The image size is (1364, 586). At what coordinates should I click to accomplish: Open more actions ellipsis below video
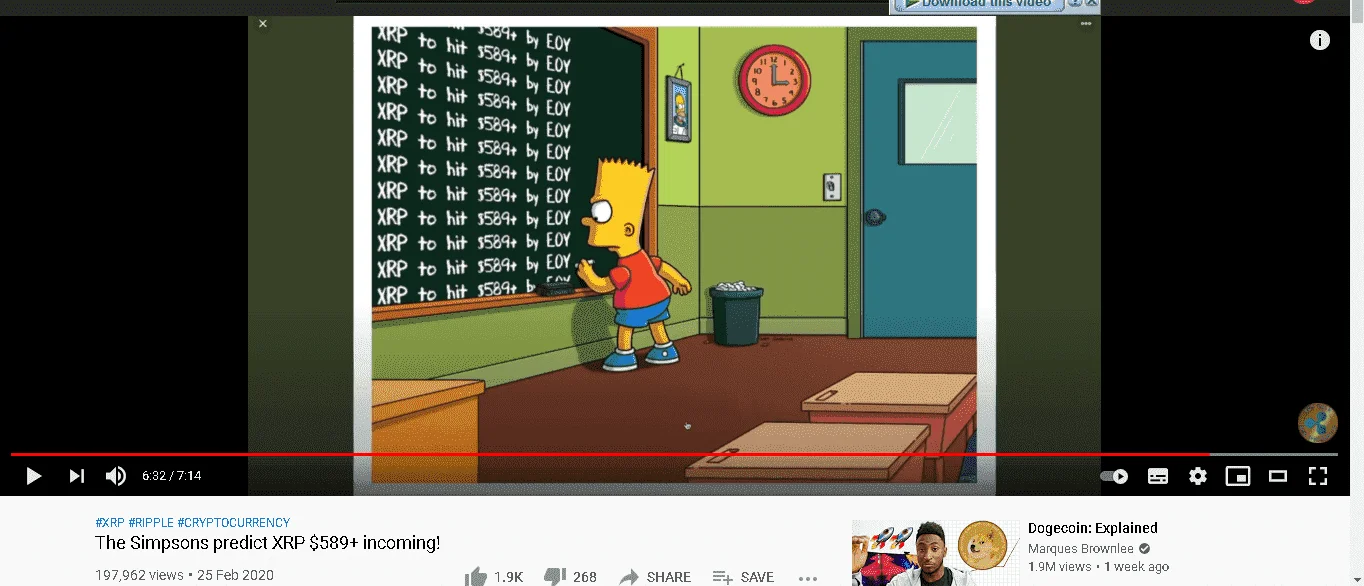pyautogui.click(x=808, y=578)
